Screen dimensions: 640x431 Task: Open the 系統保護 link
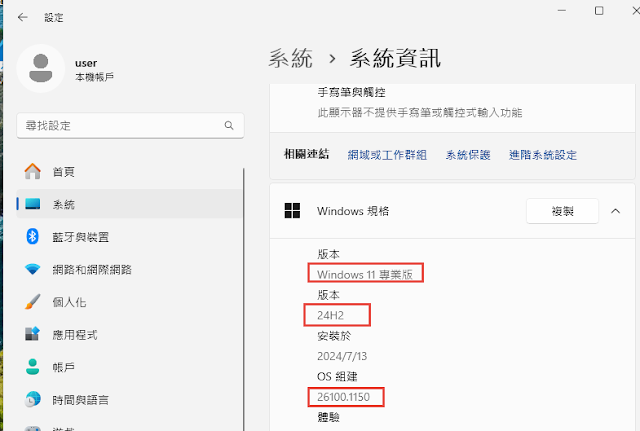click(x=468, y=155)
